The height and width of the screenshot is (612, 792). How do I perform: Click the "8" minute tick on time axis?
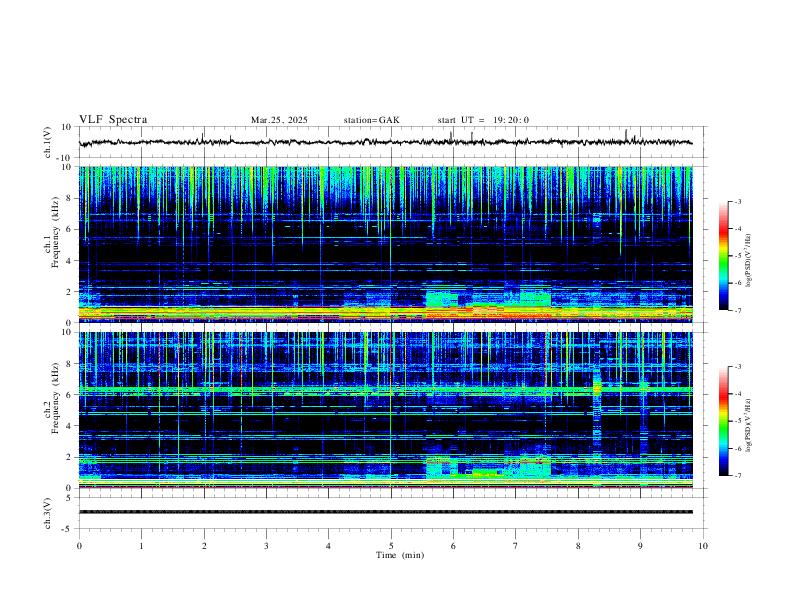578,546
